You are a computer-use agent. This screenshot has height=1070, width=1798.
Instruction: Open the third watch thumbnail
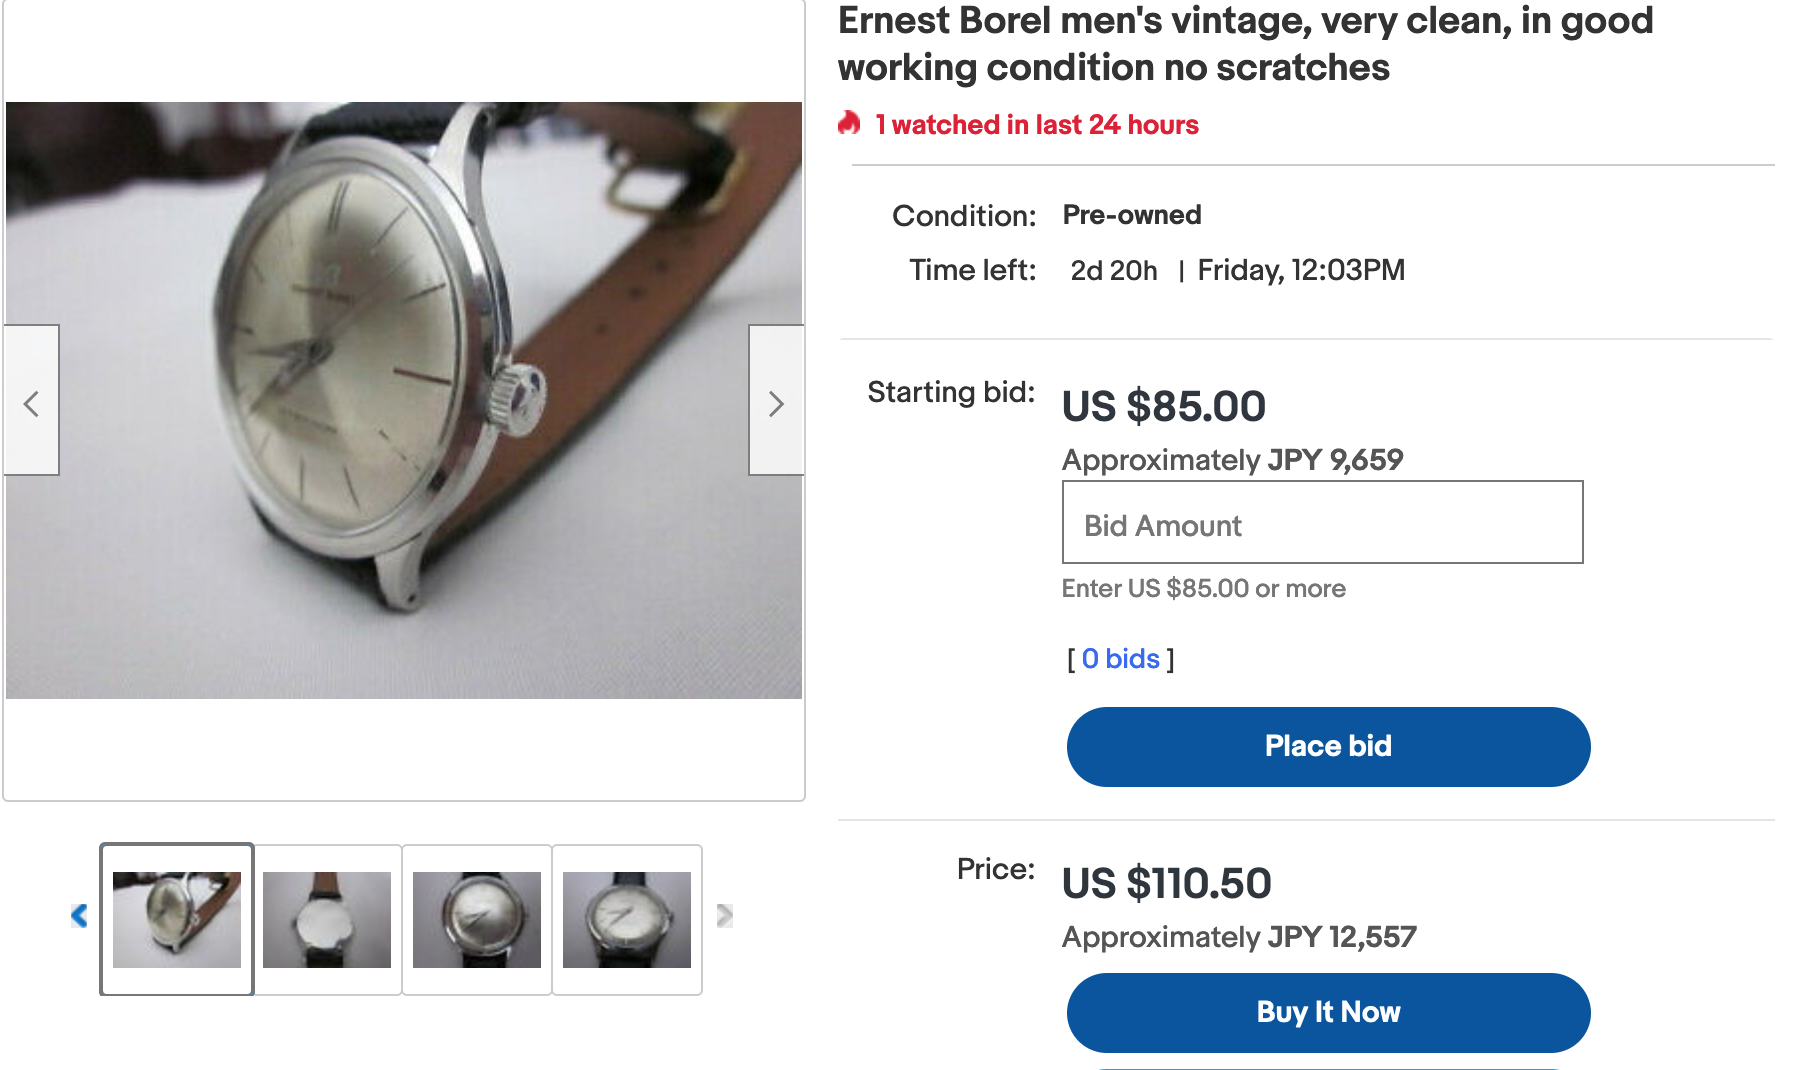pyautogui.click(x=477, y=919)
